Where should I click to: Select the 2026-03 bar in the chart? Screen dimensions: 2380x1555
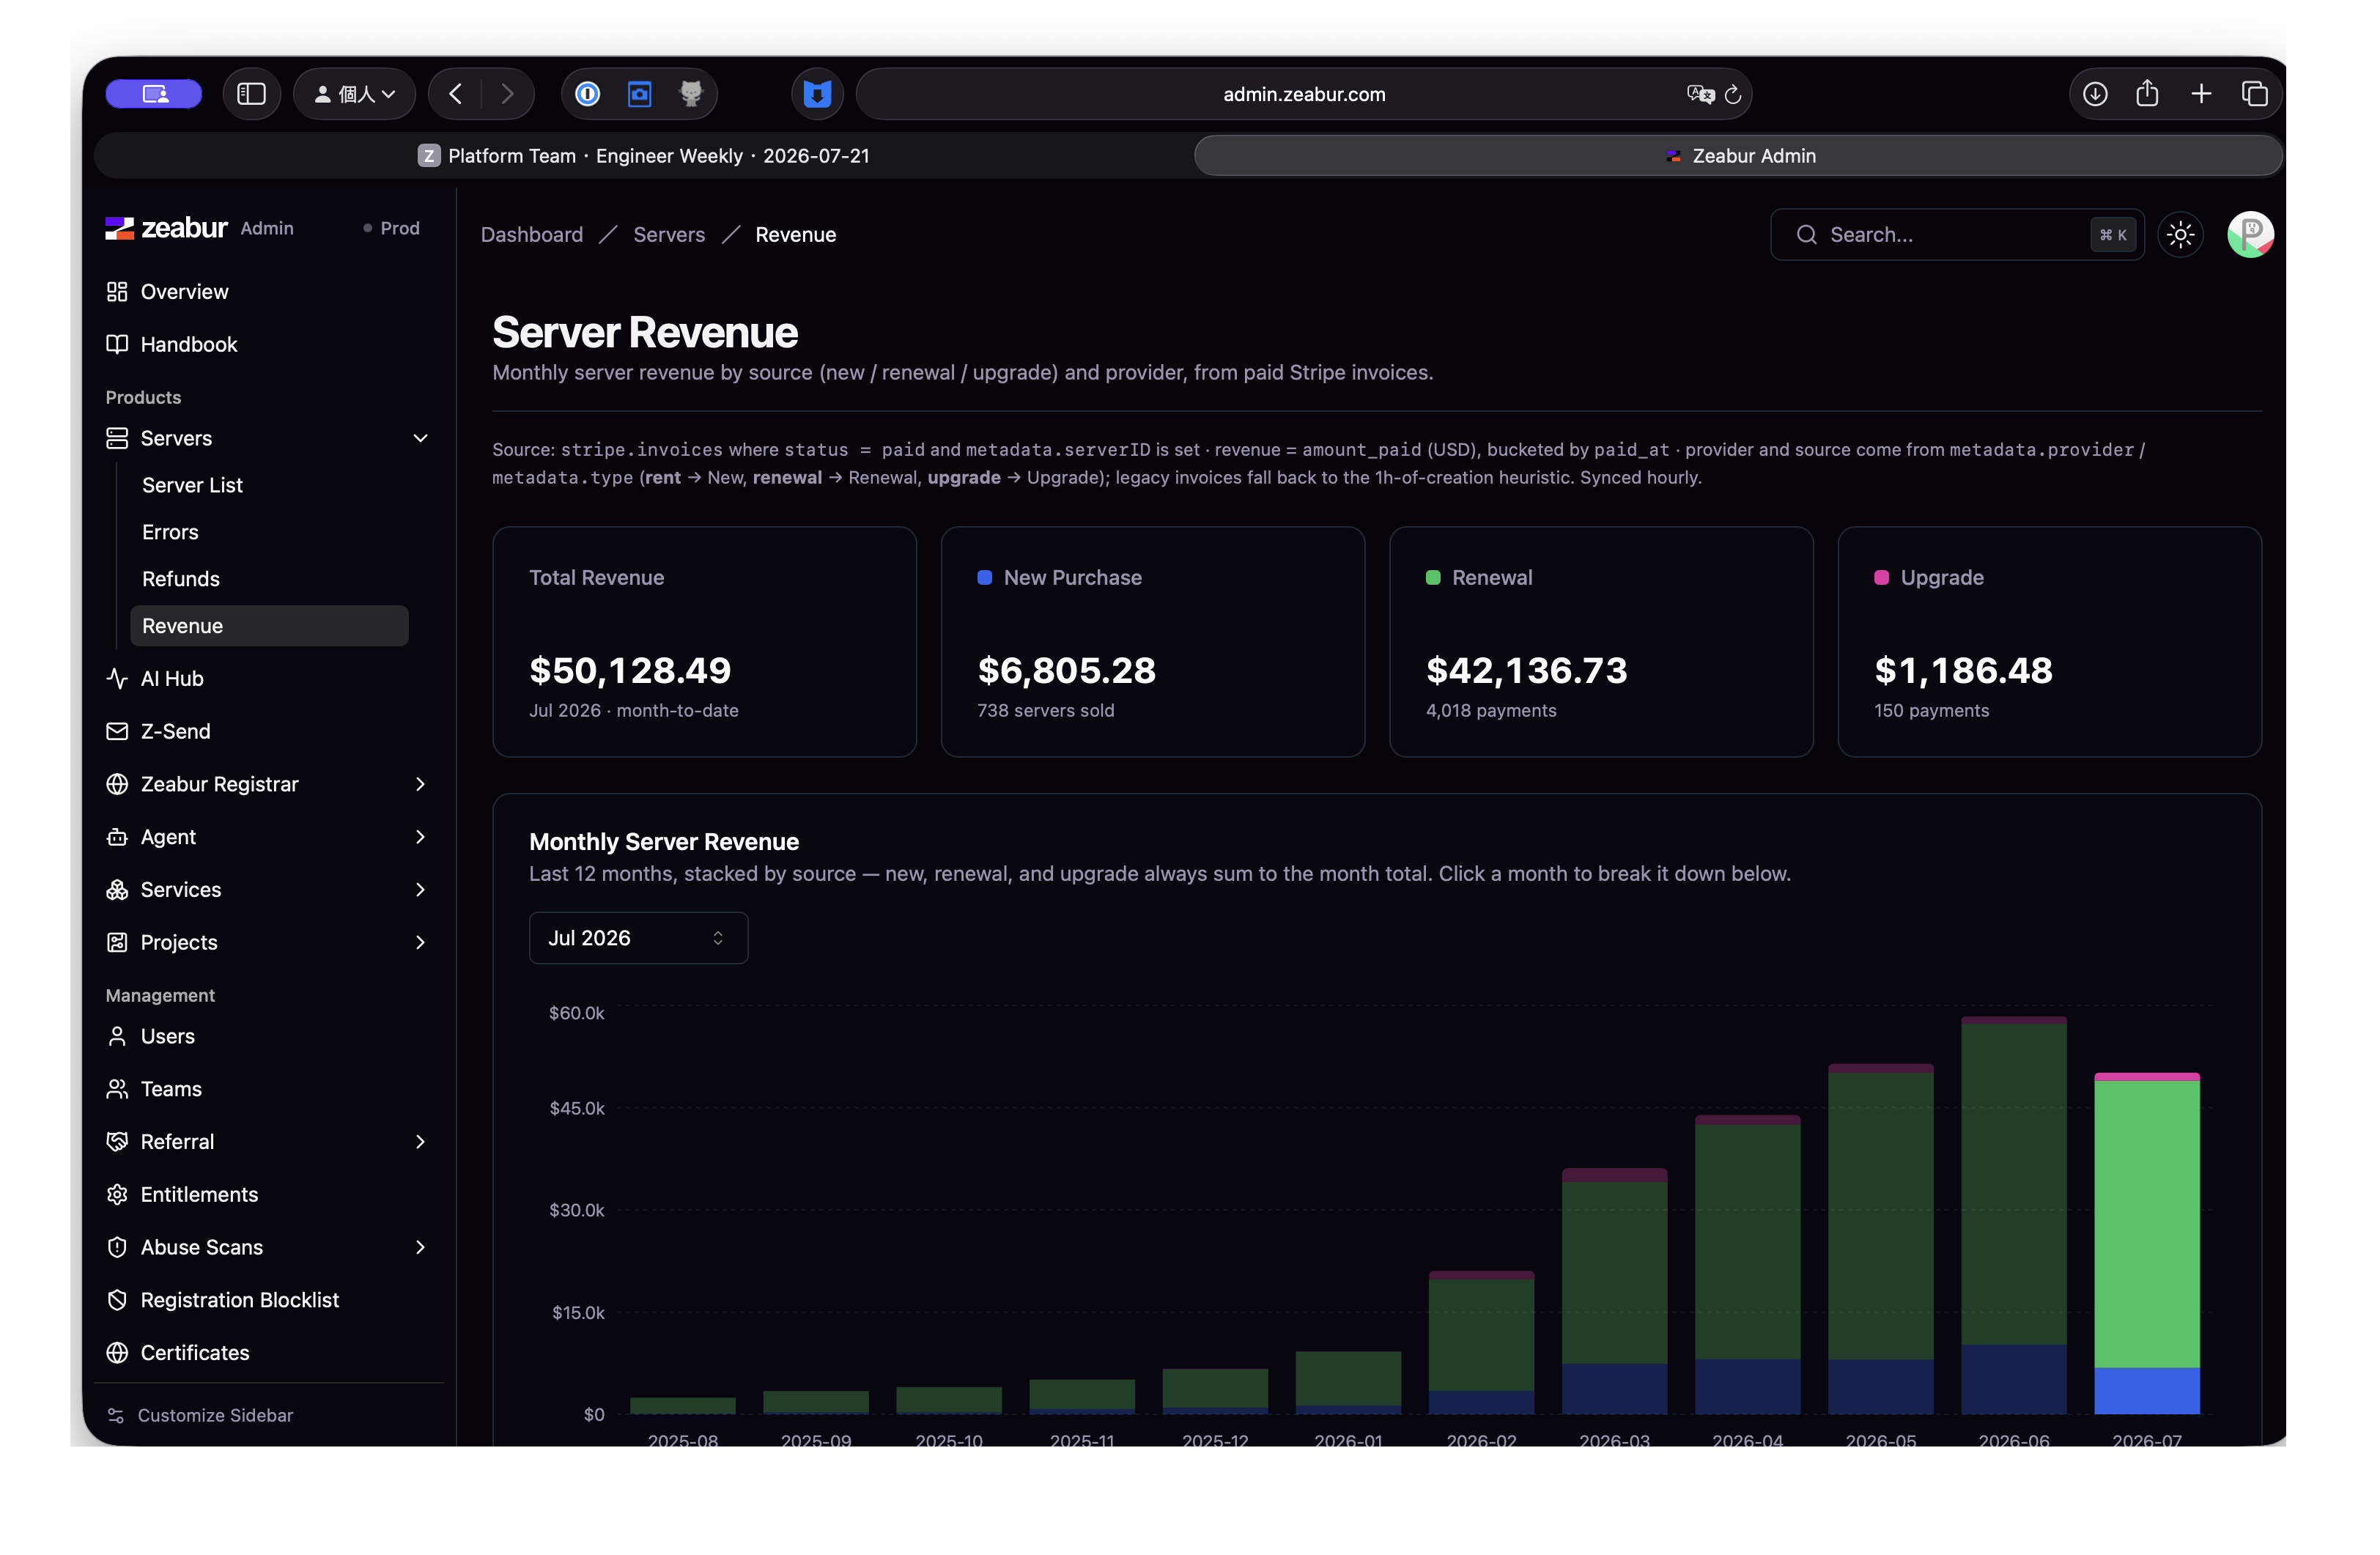(x=1615, y=1292)
